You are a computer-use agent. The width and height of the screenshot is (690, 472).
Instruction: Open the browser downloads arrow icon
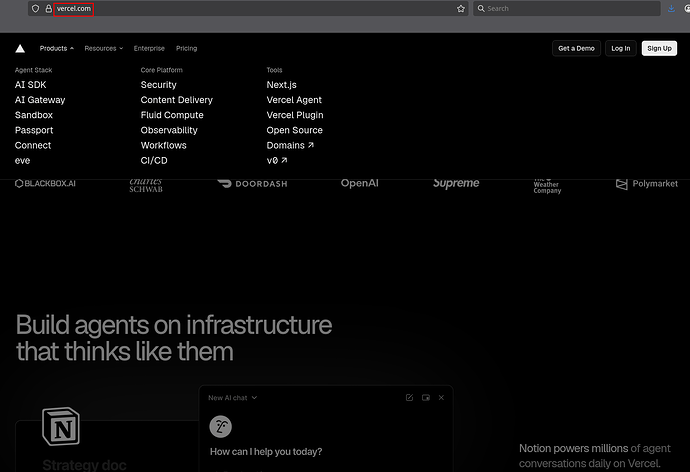click(671, 8)
